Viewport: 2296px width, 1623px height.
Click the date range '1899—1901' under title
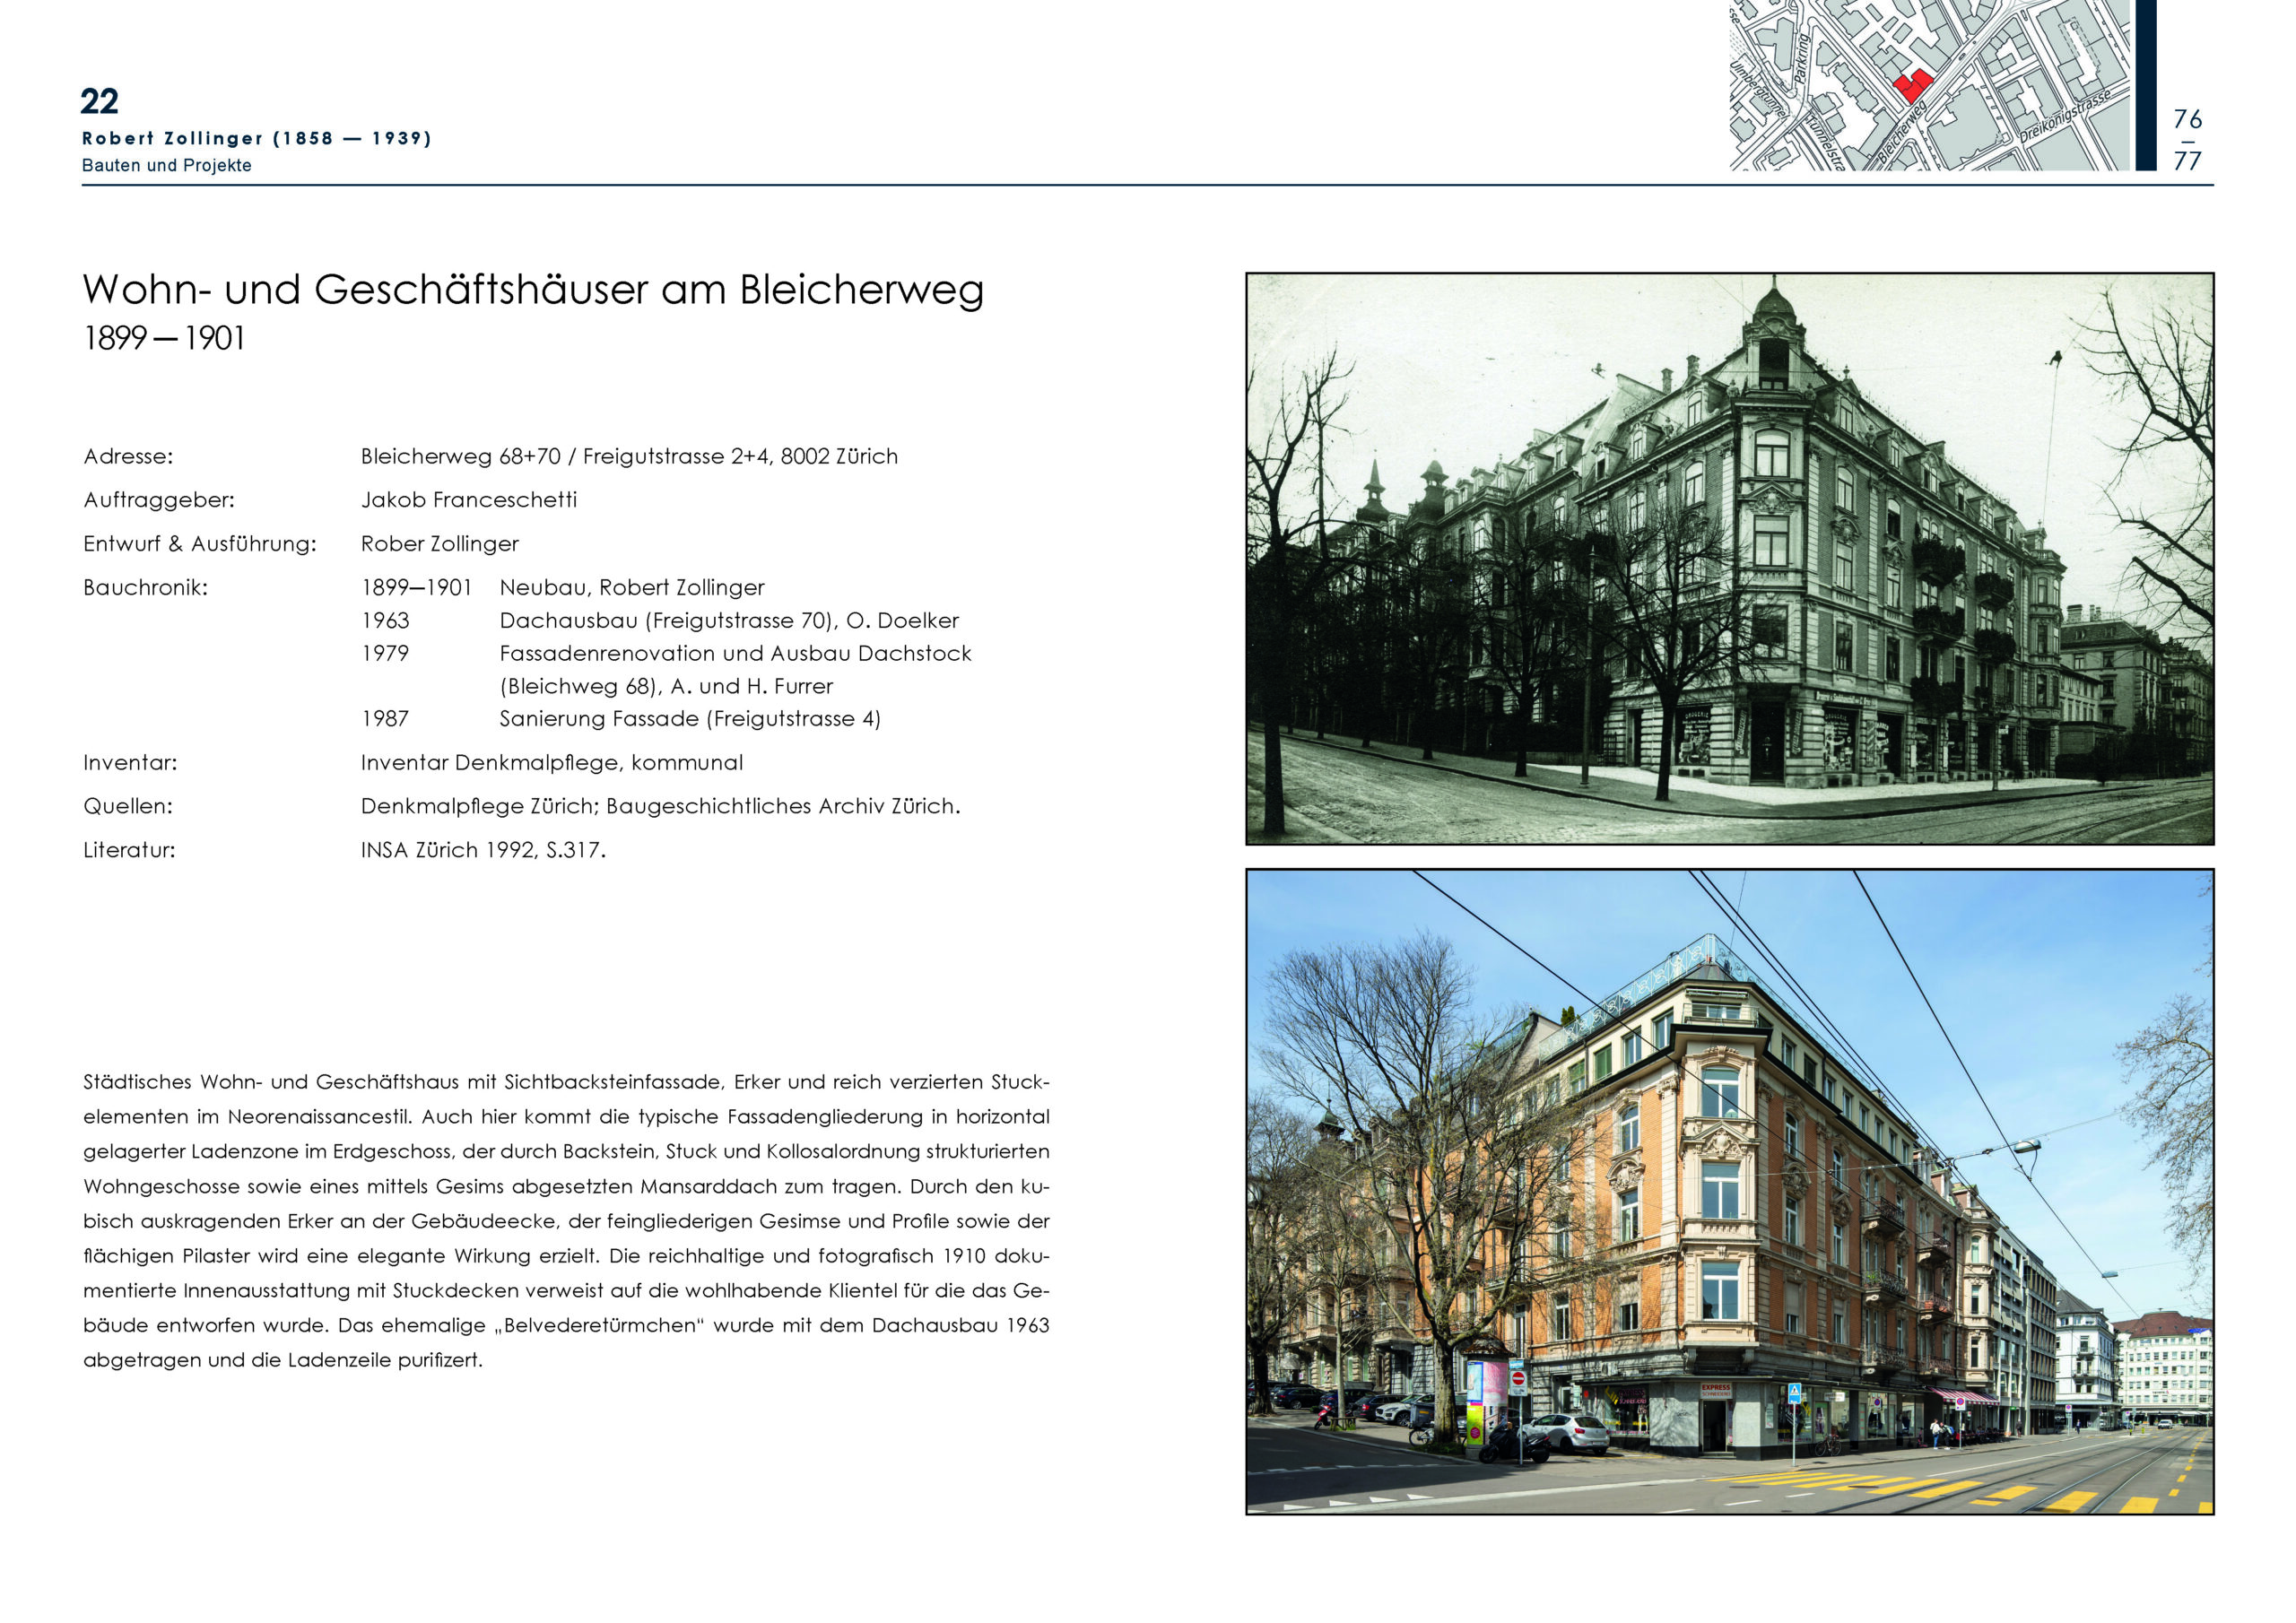tap(164, 338)
